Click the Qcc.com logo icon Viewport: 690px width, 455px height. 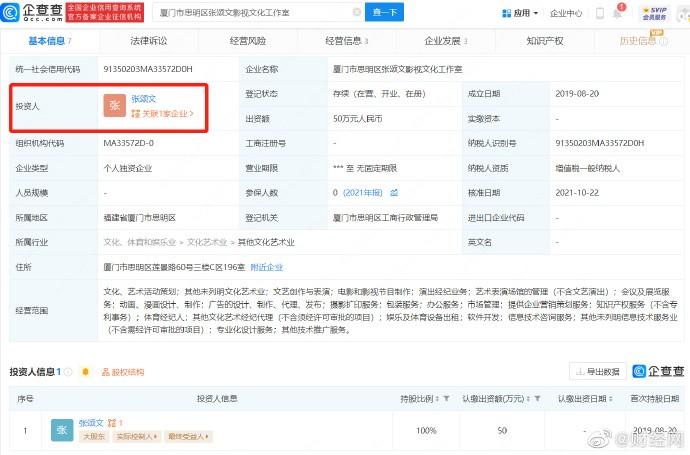click(10, 12)
